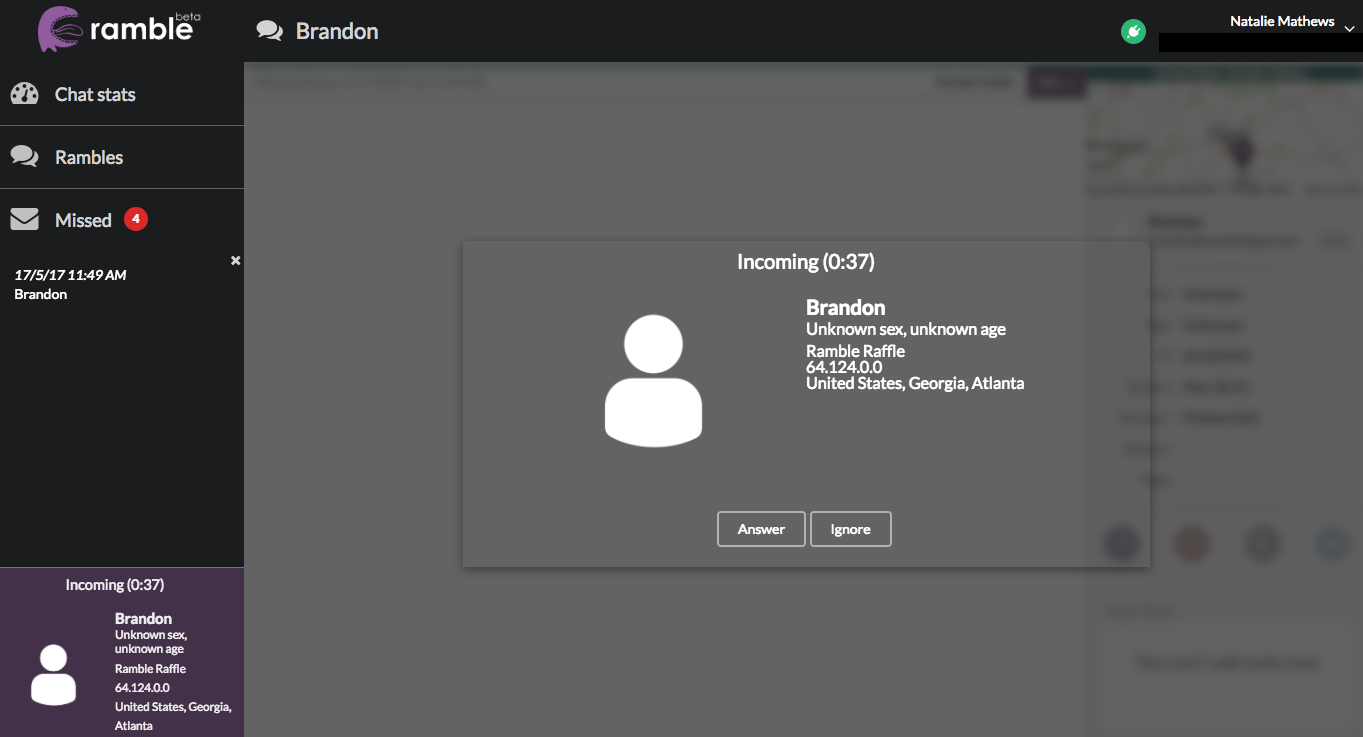Viewport: 1363px width, 737px height.
Task: Click the Missed envelope icon
Action: point(25,219)
